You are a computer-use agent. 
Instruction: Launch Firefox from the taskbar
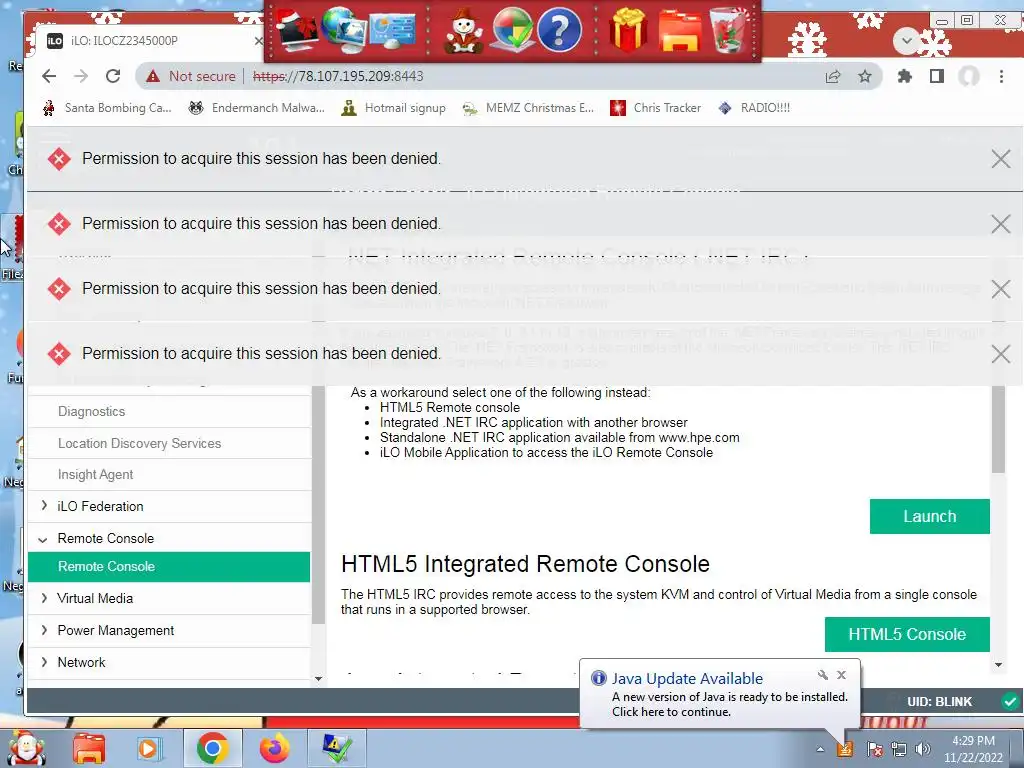[275, 748]
